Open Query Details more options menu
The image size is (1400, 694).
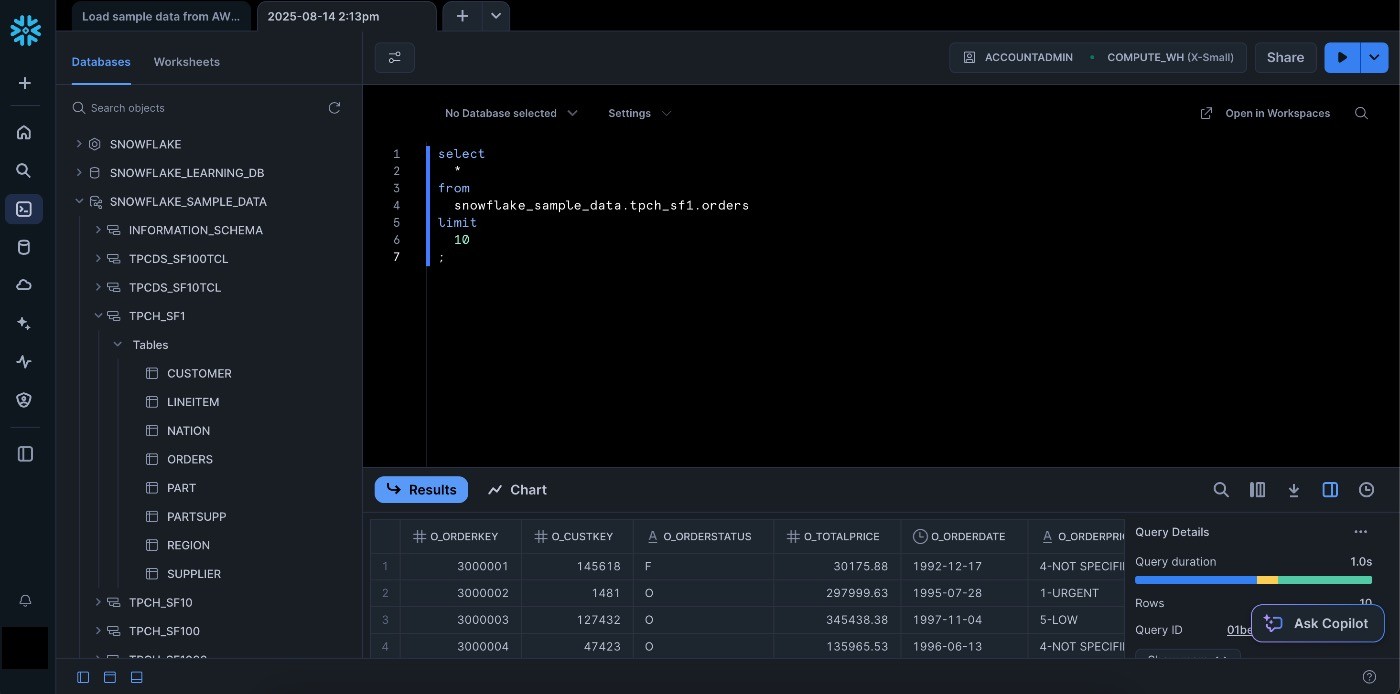[1360, 532]
